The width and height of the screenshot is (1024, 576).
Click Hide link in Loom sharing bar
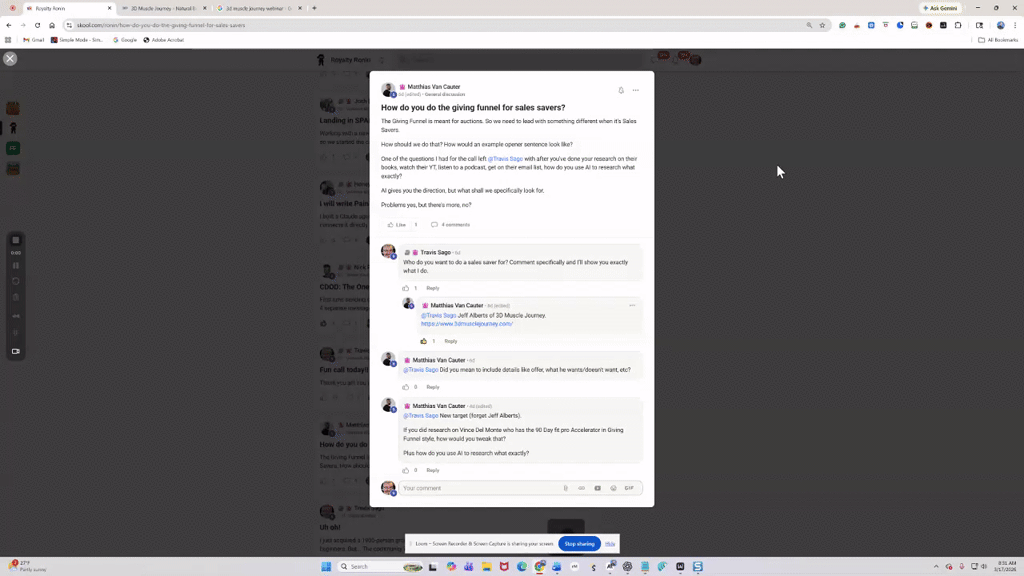pos(610,543)
